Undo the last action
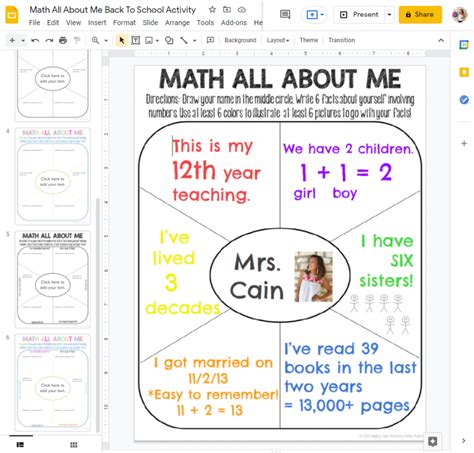 (35, 40)
